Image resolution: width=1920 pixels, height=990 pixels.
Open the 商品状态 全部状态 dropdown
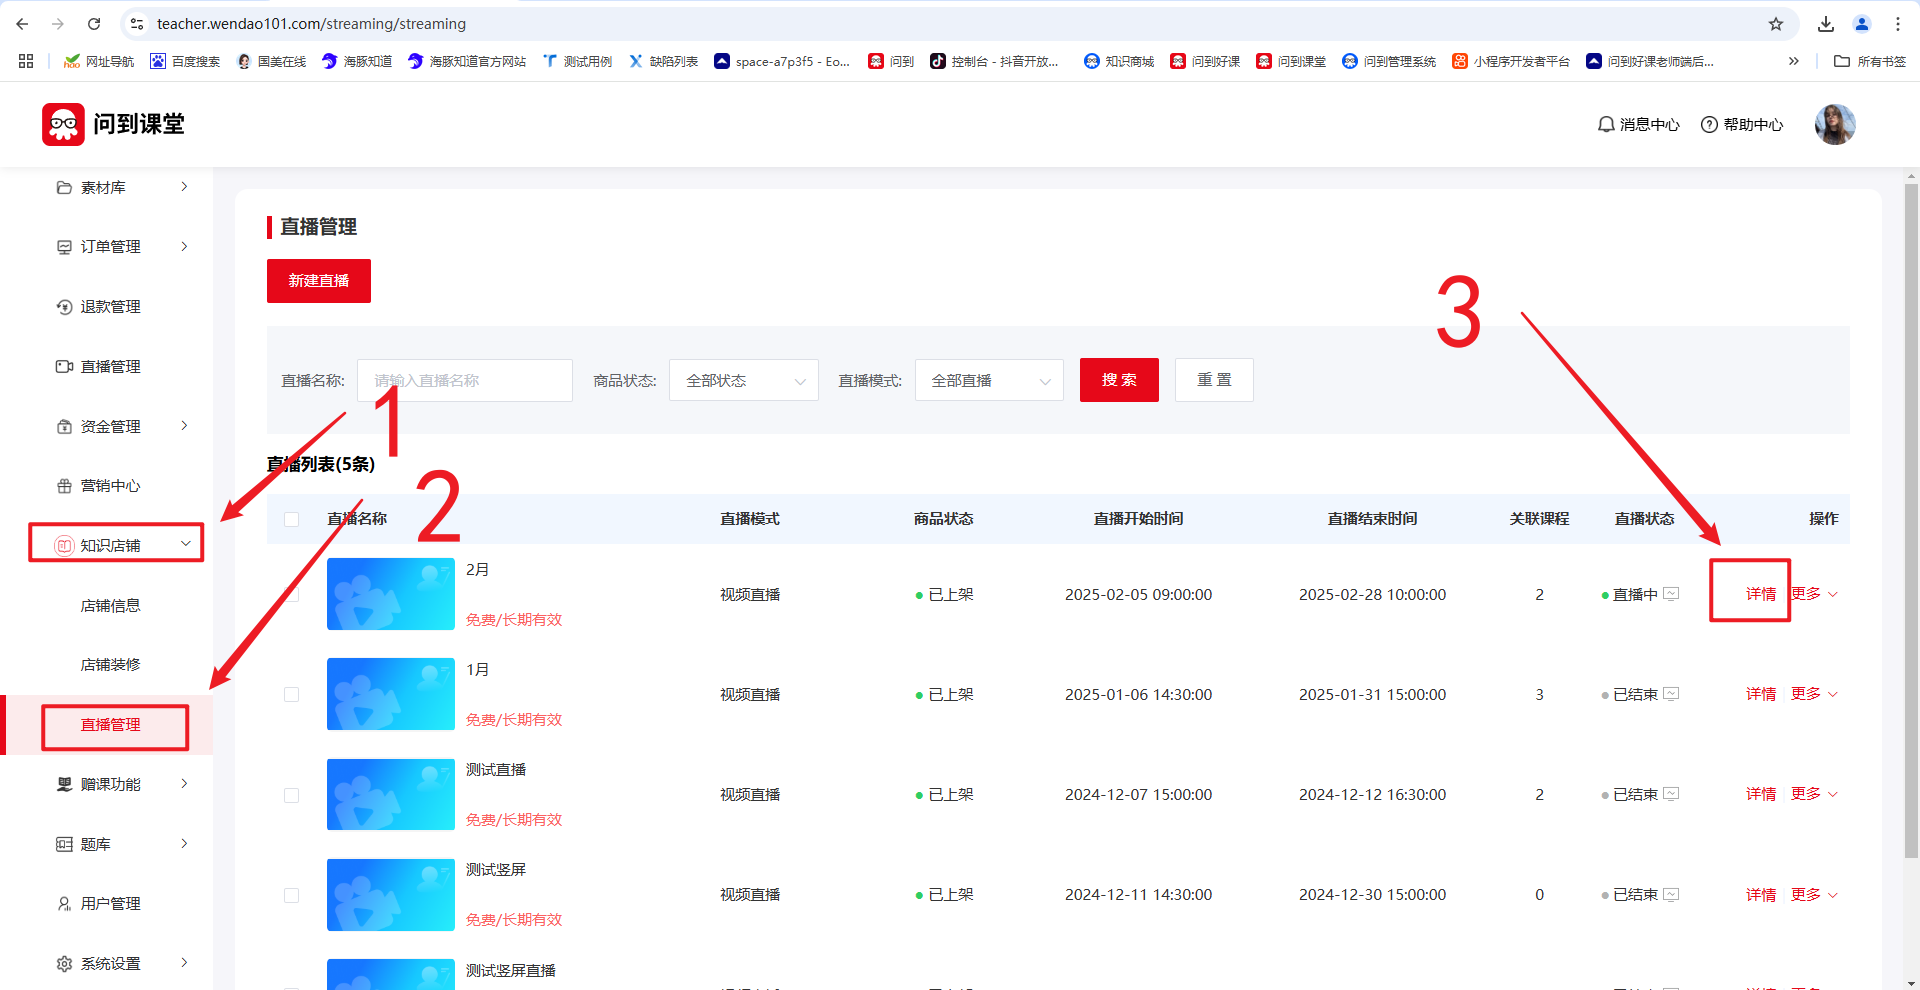coord(743,380)
